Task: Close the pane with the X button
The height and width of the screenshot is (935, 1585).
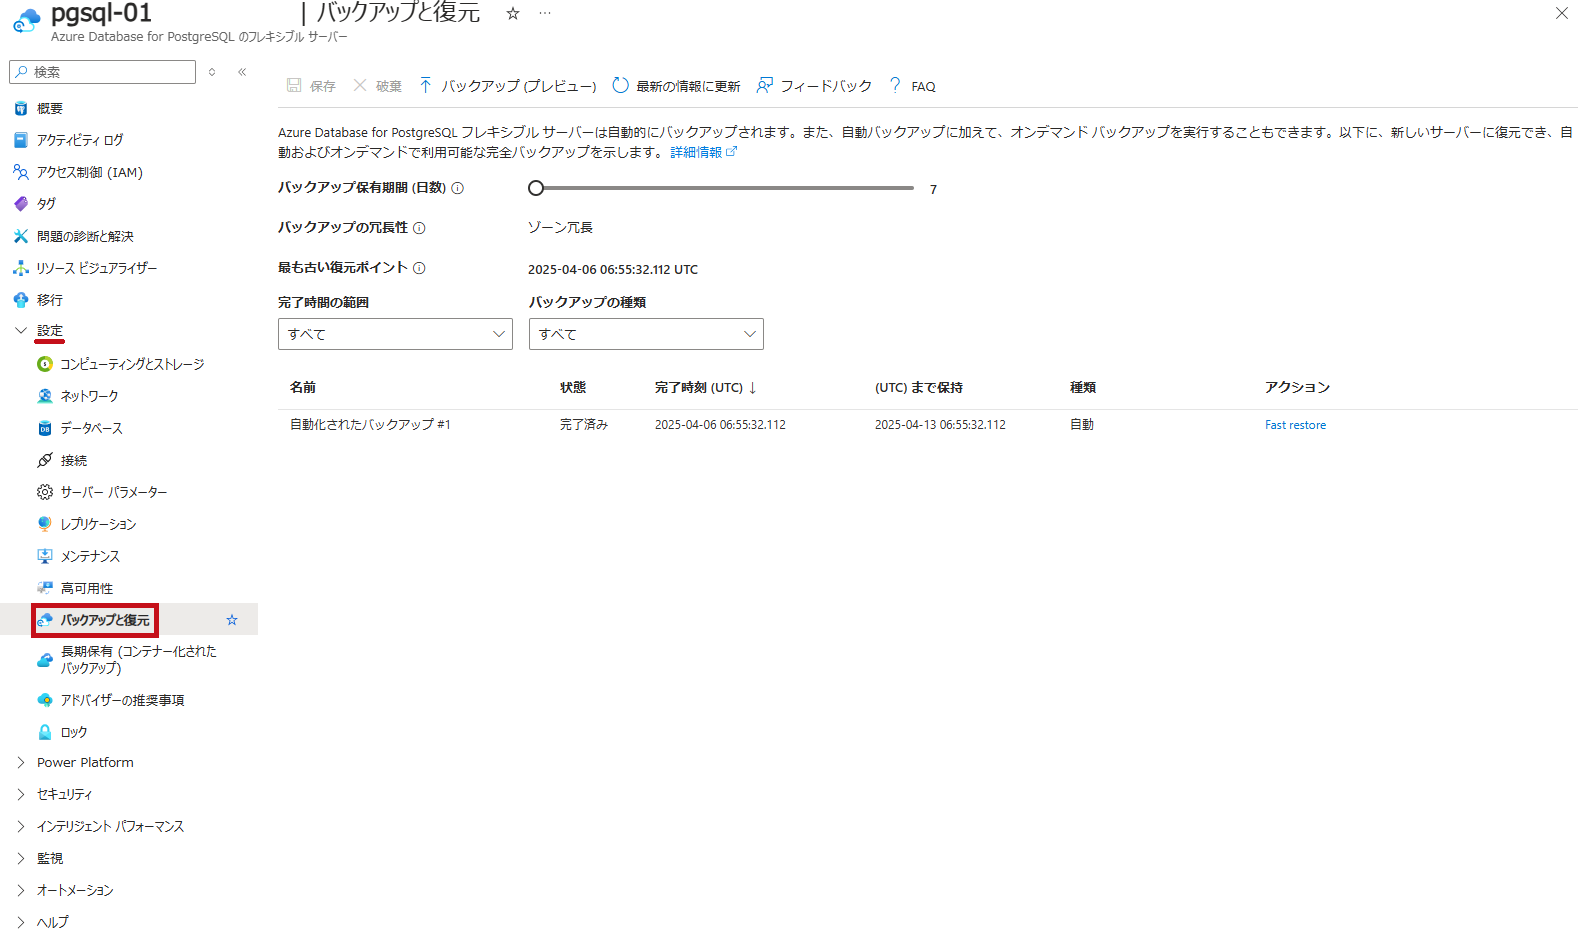Action: [x=1562, y=13]
